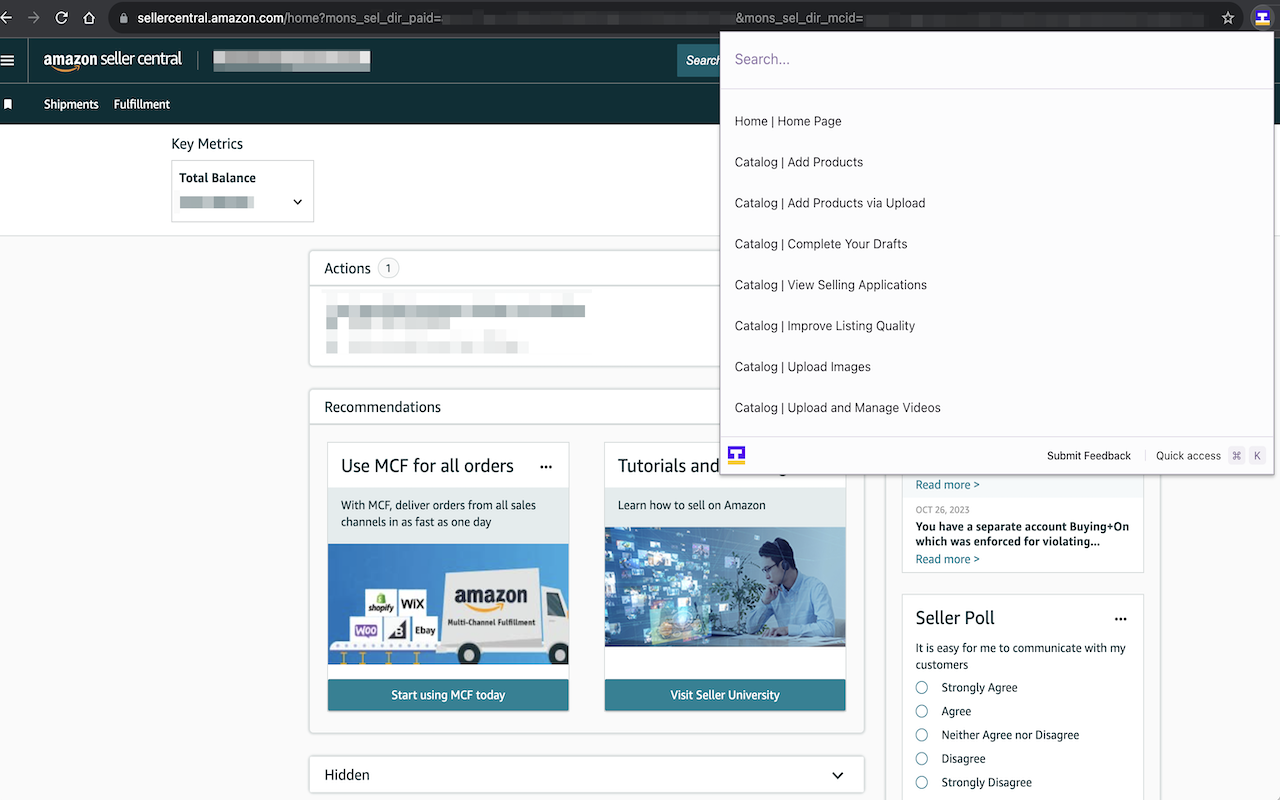Go to the browser home button
This screenshot has width=1280, height=800.
tap(89, 18)
